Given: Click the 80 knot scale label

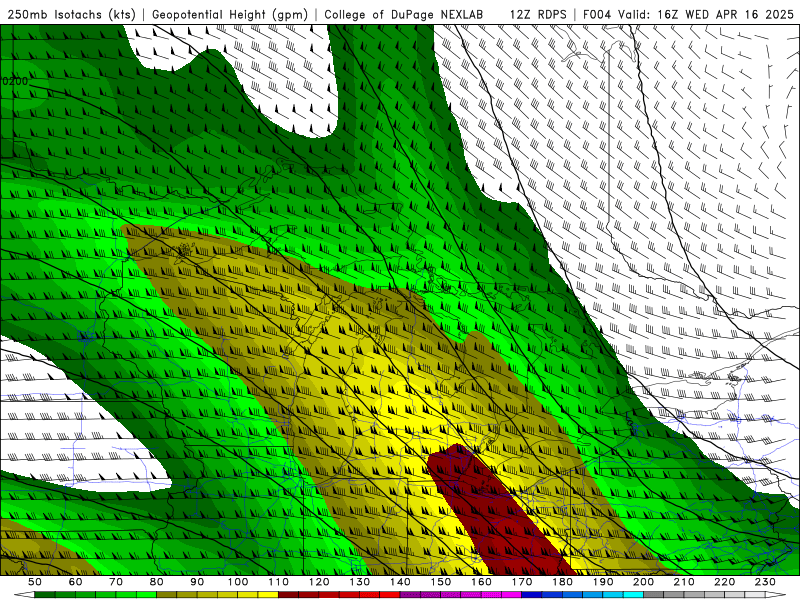Looking at the screenshot, I should (x=157, y=582).
